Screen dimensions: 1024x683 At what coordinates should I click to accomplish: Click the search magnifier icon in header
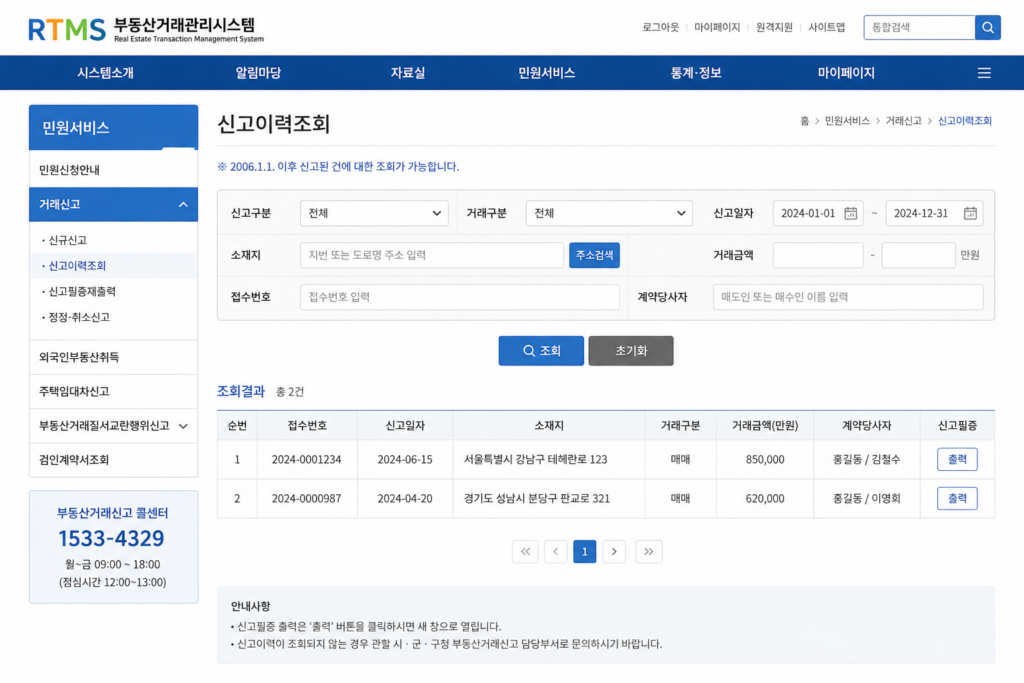(987, 27)
